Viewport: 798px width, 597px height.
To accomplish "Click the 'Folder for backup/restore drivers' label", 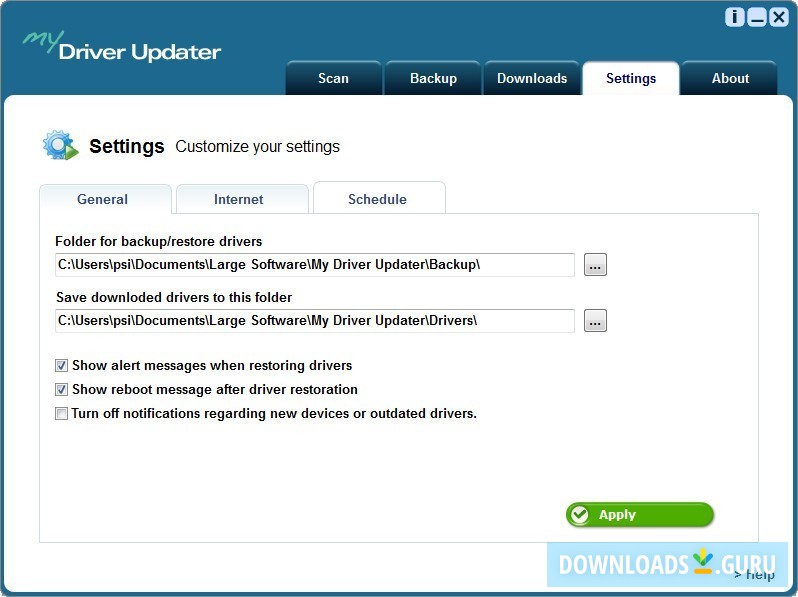I will click(158, 241).
